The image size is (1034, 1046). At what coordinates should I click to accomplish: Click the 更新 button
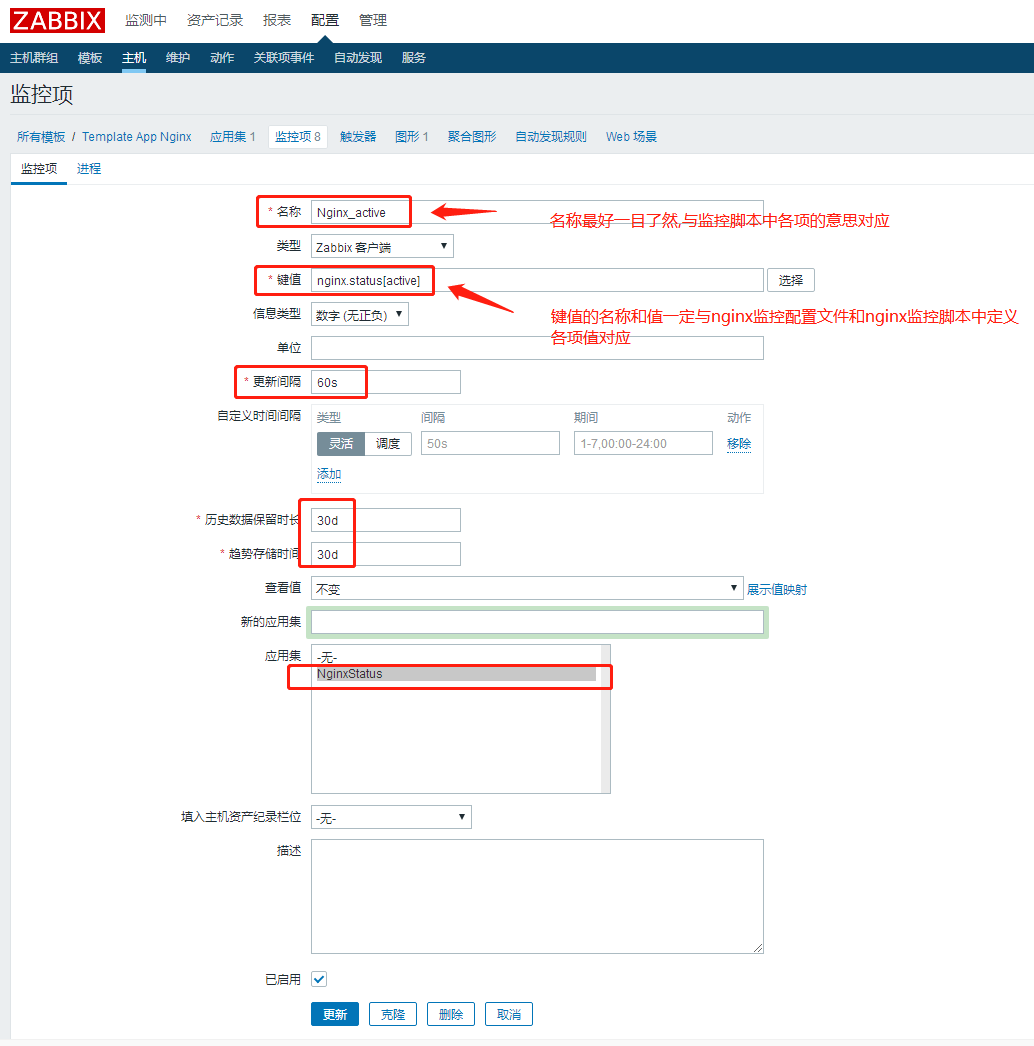point(335,1014)
